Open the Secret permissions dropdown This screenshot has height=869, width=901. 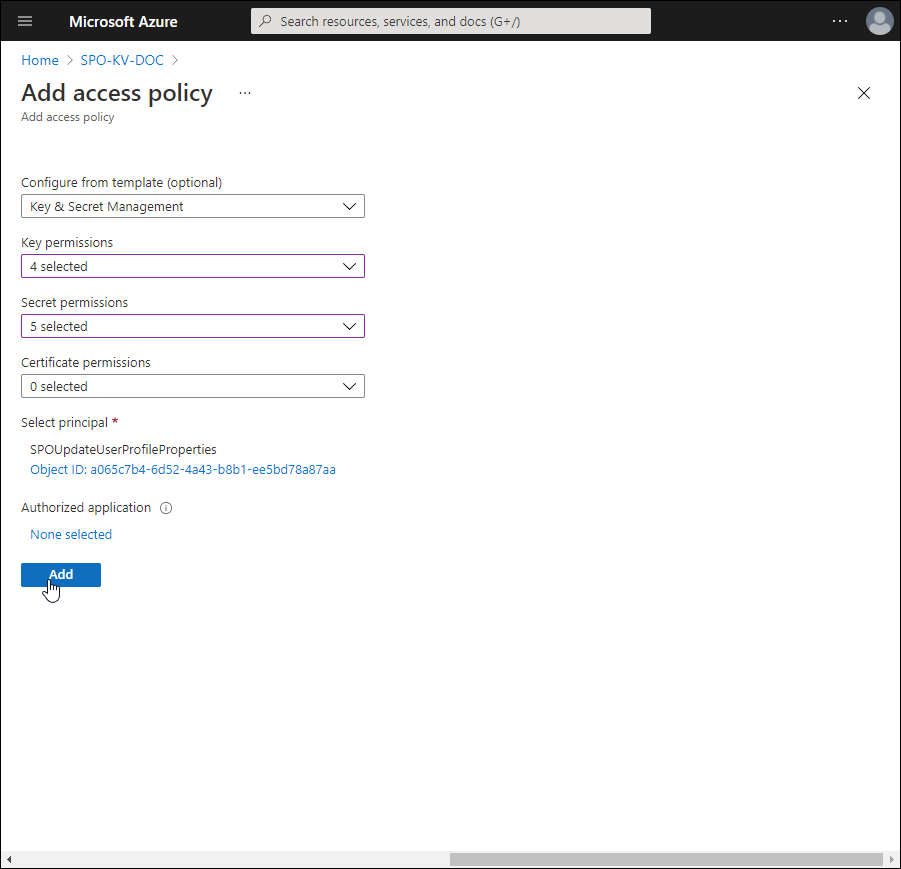click(192, 327)
